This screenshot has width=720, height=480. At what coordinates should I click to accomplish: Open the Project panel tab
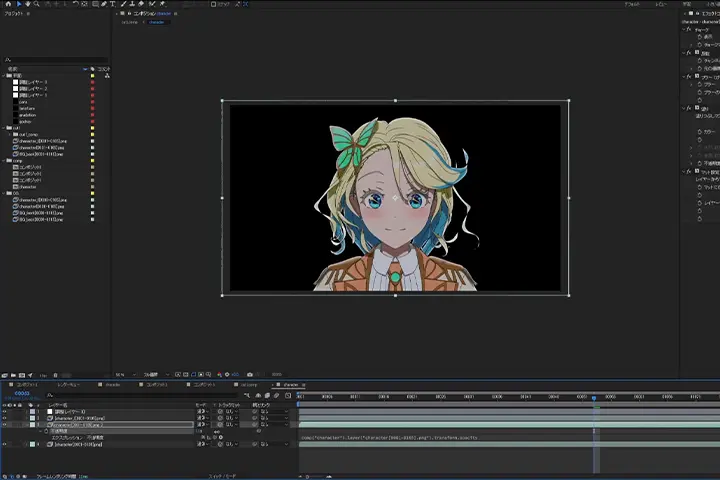(x=14, y=14)
